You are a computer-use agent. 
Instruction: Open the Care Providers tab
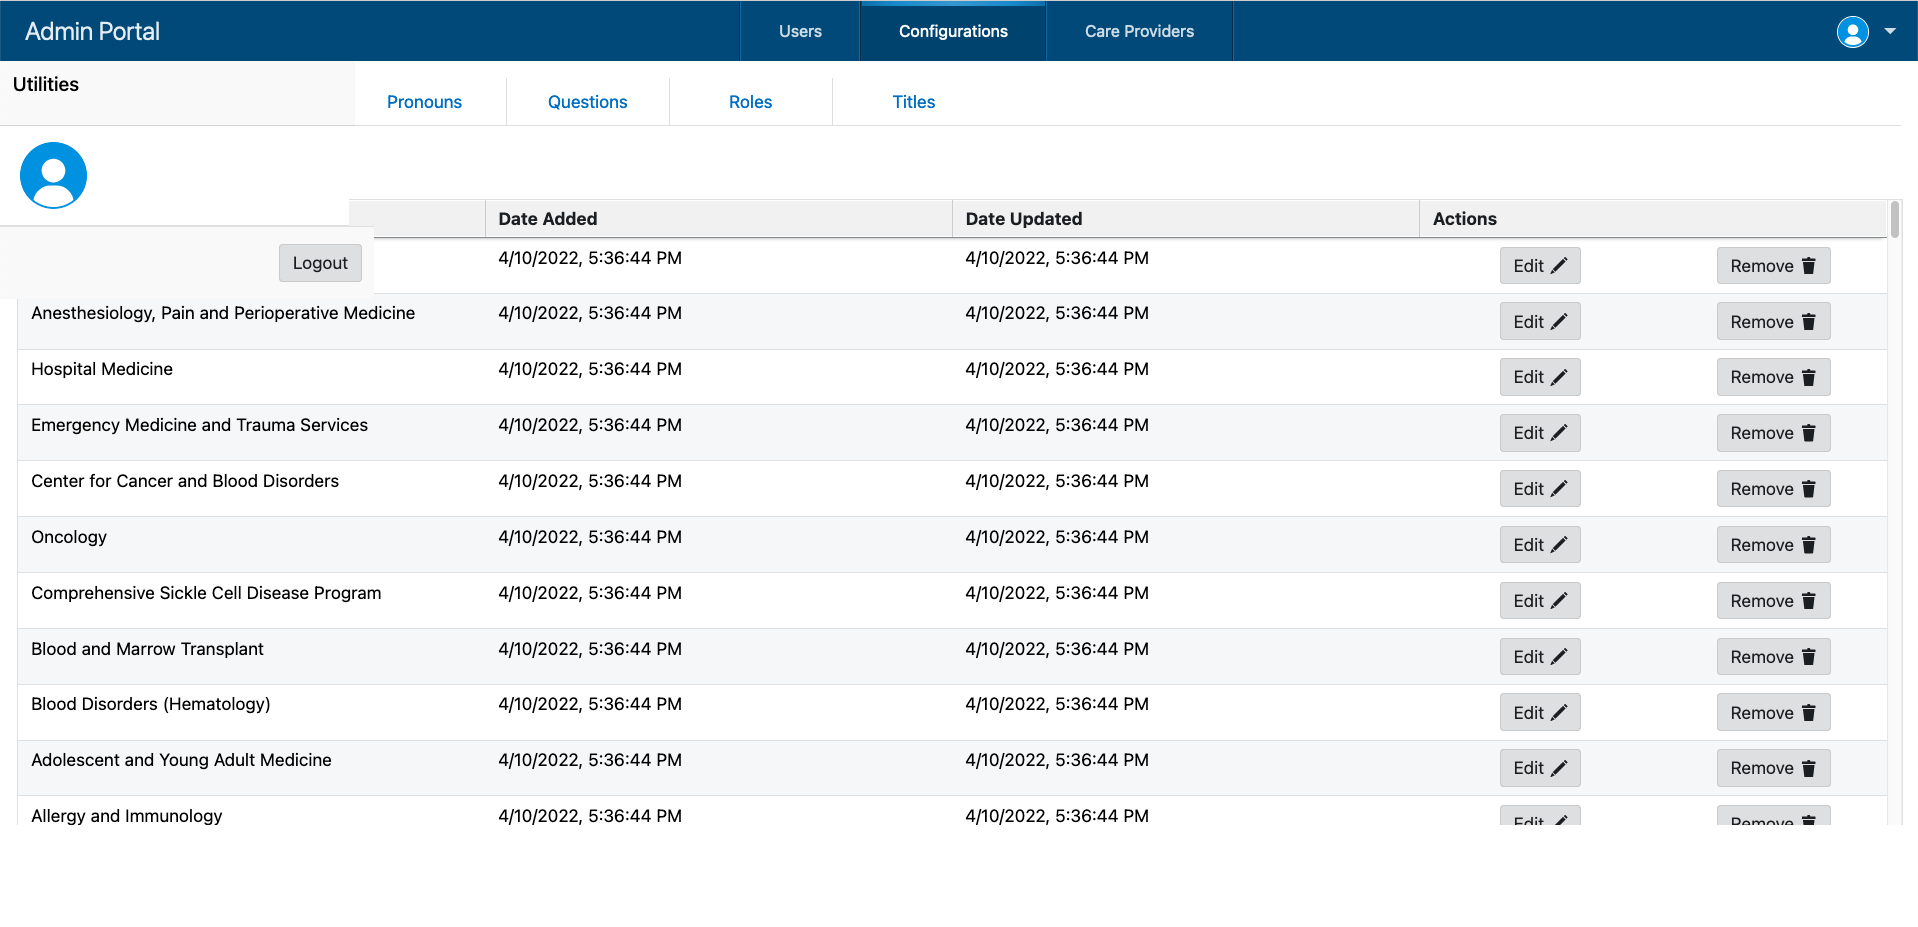pyautogui.click(x=1138, y=31)
